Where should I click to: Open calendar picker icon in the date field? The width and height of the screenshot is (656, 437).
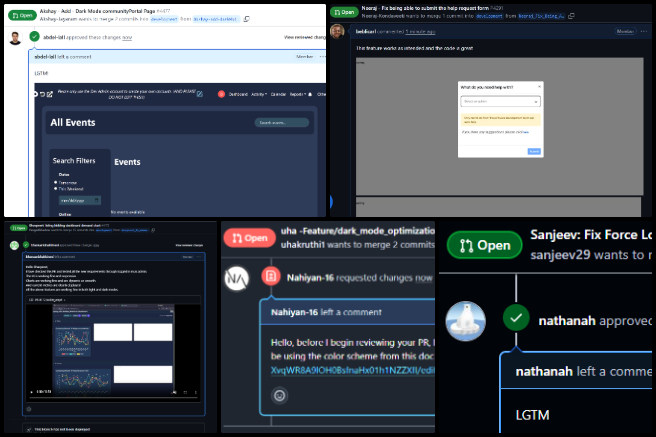pyautogui.click(x=97, y=200)
